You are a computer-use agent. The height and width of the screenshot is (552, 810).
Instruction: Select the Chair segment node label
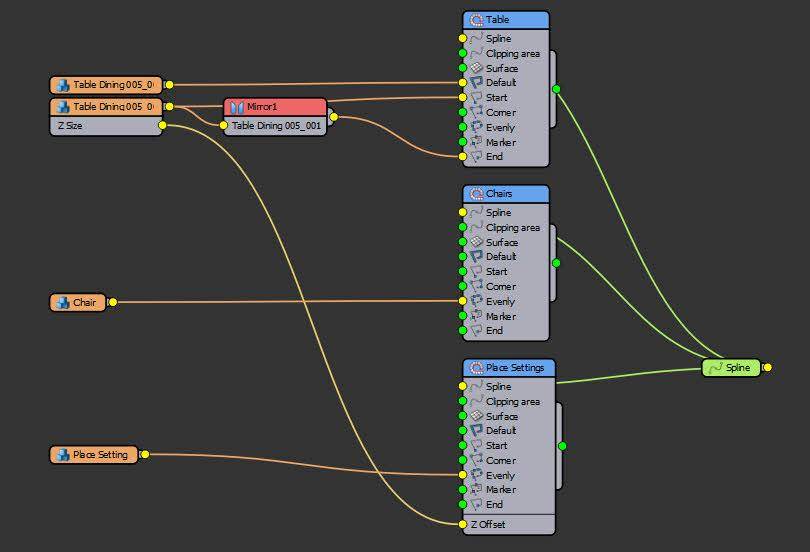tap(84, 302)
